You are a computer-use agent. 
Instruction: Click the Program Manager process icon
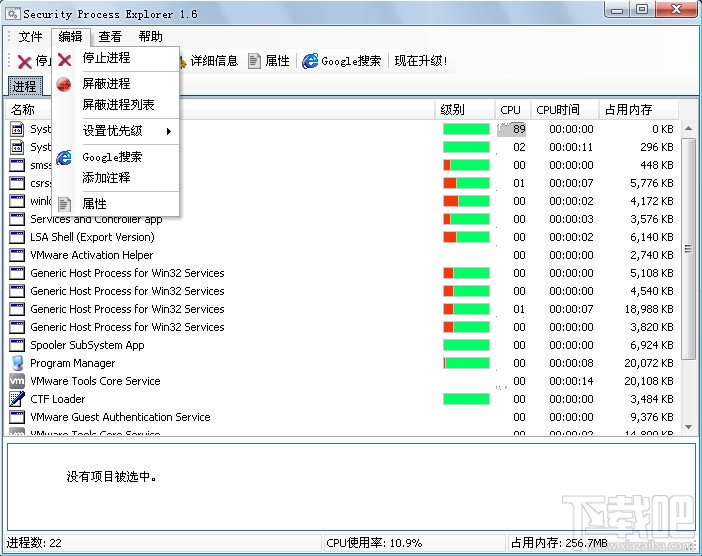(x=17, y=363)
